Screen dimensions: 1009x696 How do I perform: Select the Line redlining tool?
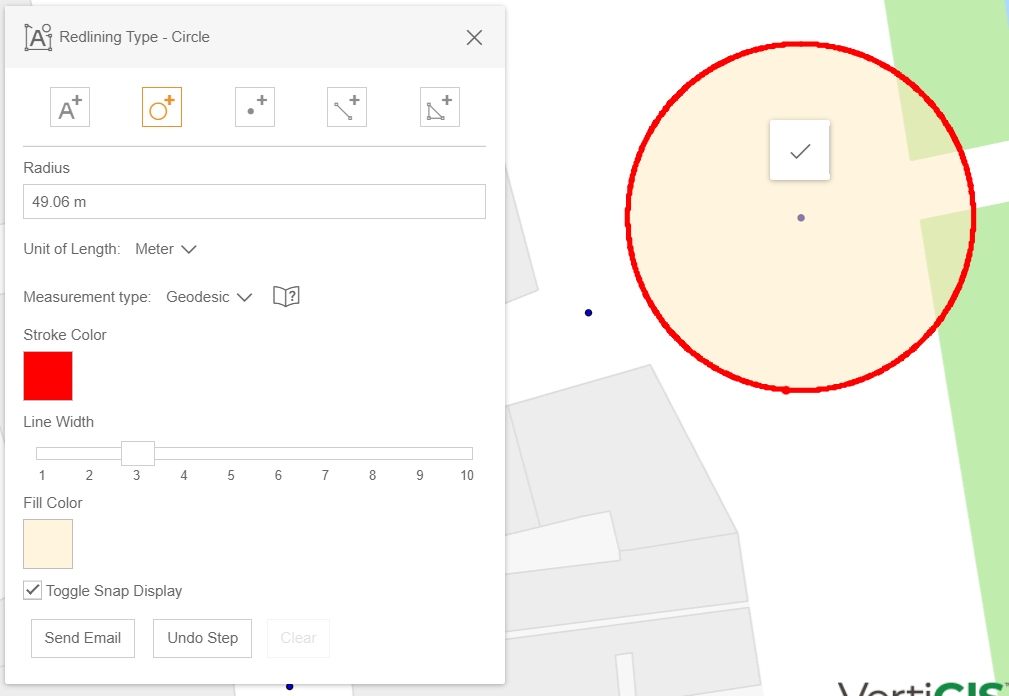pos(346,107)
